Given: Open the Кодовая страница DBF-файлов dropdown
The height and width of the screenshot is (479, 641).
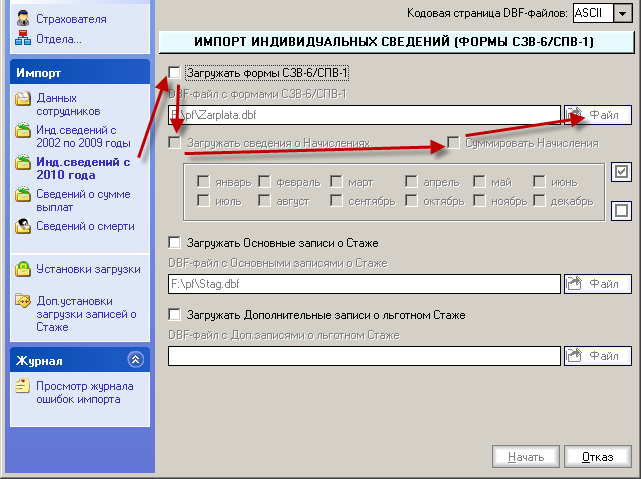Looking at the screenshot, I should (x=623, y=13).
